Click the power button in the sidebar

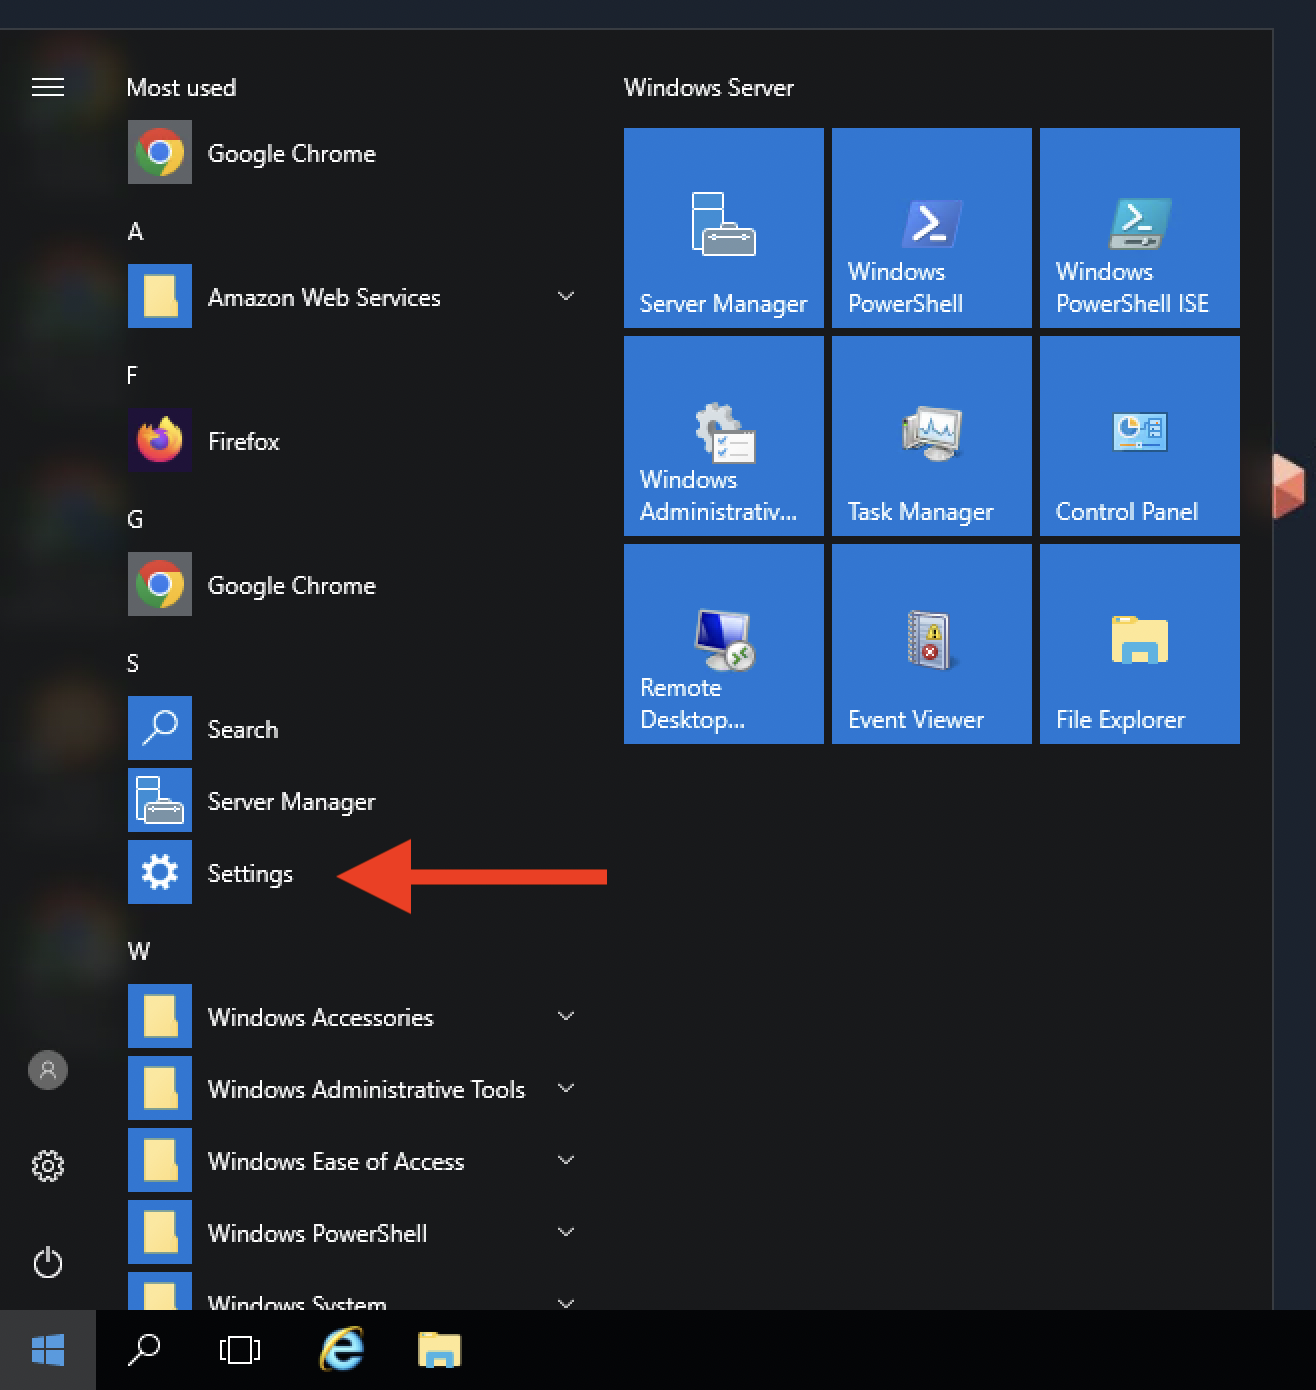(x=48, y=1263)
